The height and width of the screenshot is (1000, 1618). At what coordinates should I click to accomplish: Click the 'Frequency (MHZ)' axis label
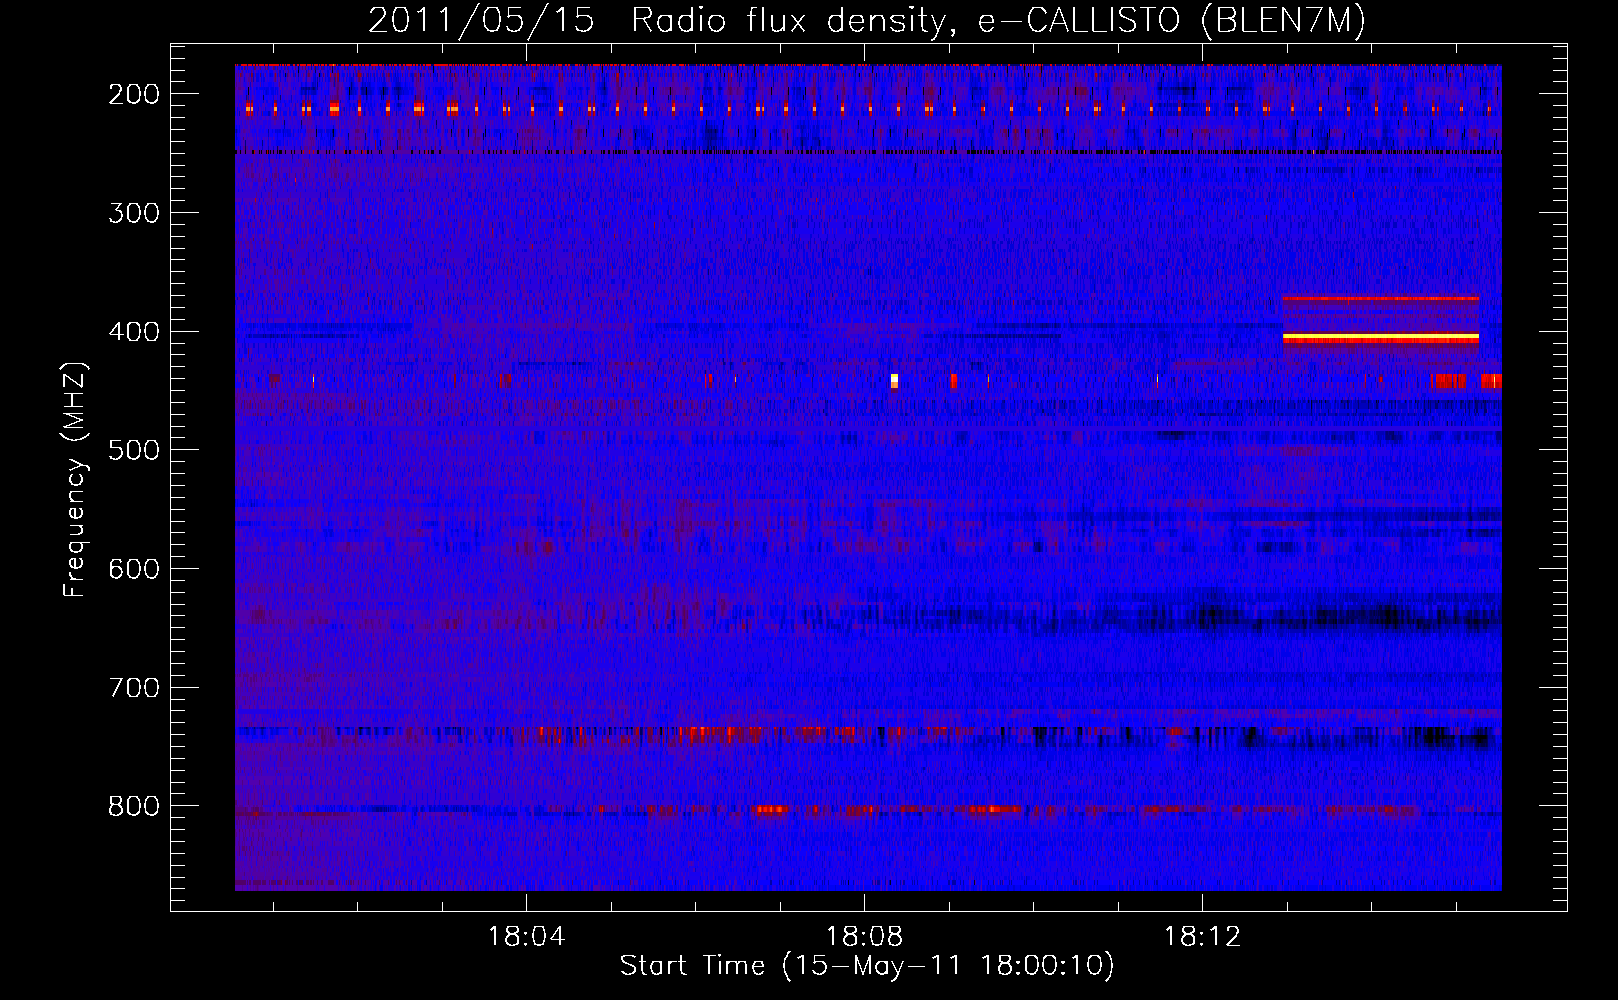coord(75,480)
